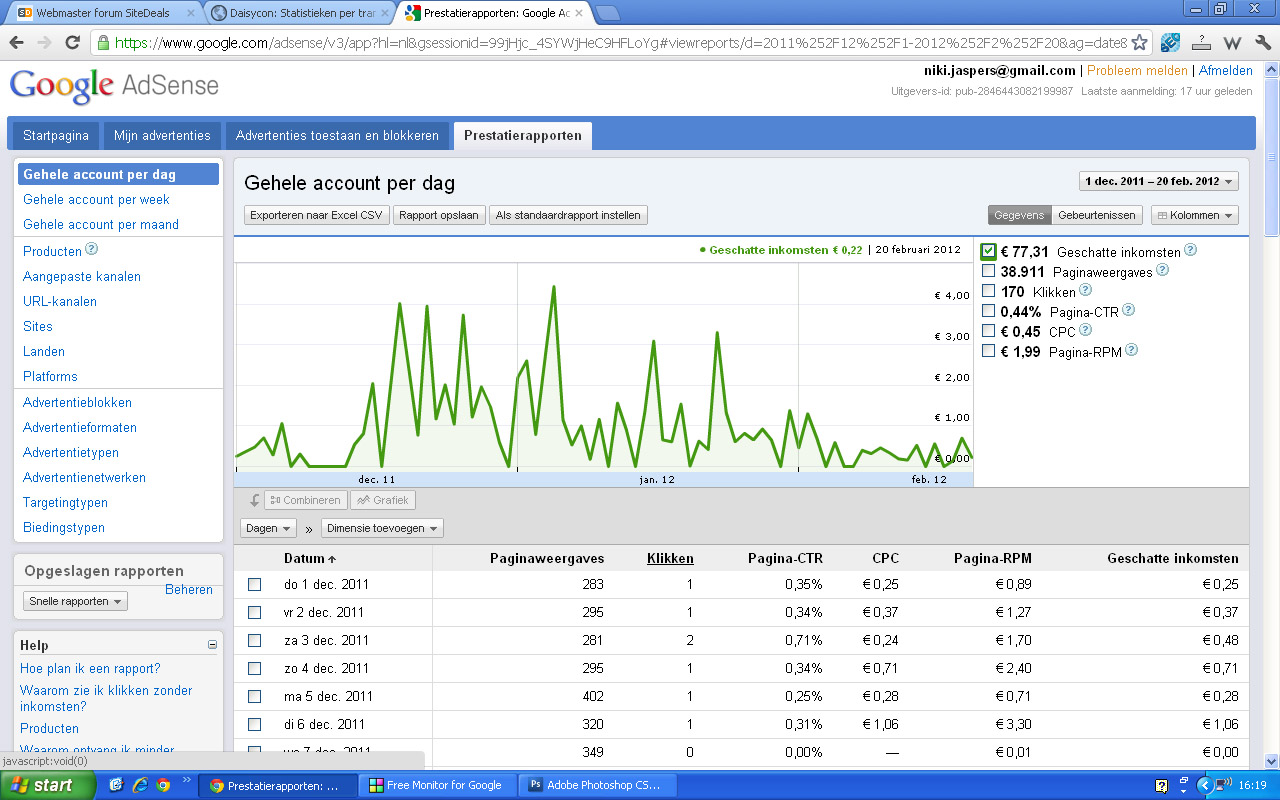This screenshot has width=1280, height=800.
Task: Click the Probleem melden link
Action: point(1137,71)
